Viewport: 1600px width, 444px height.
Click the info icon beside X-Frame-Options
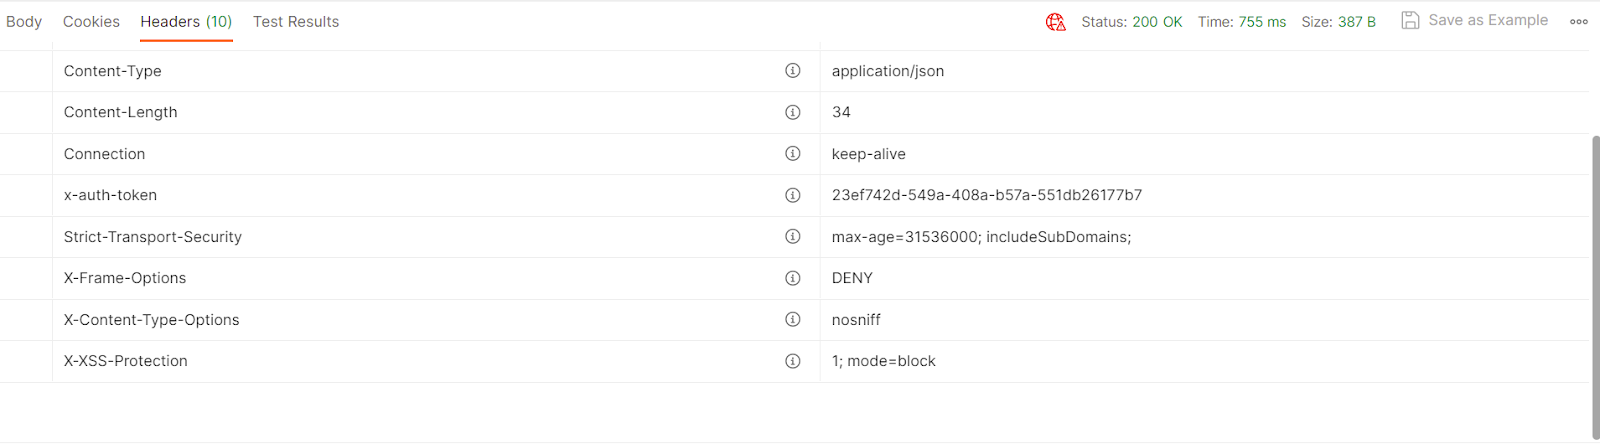pos(792,278)
